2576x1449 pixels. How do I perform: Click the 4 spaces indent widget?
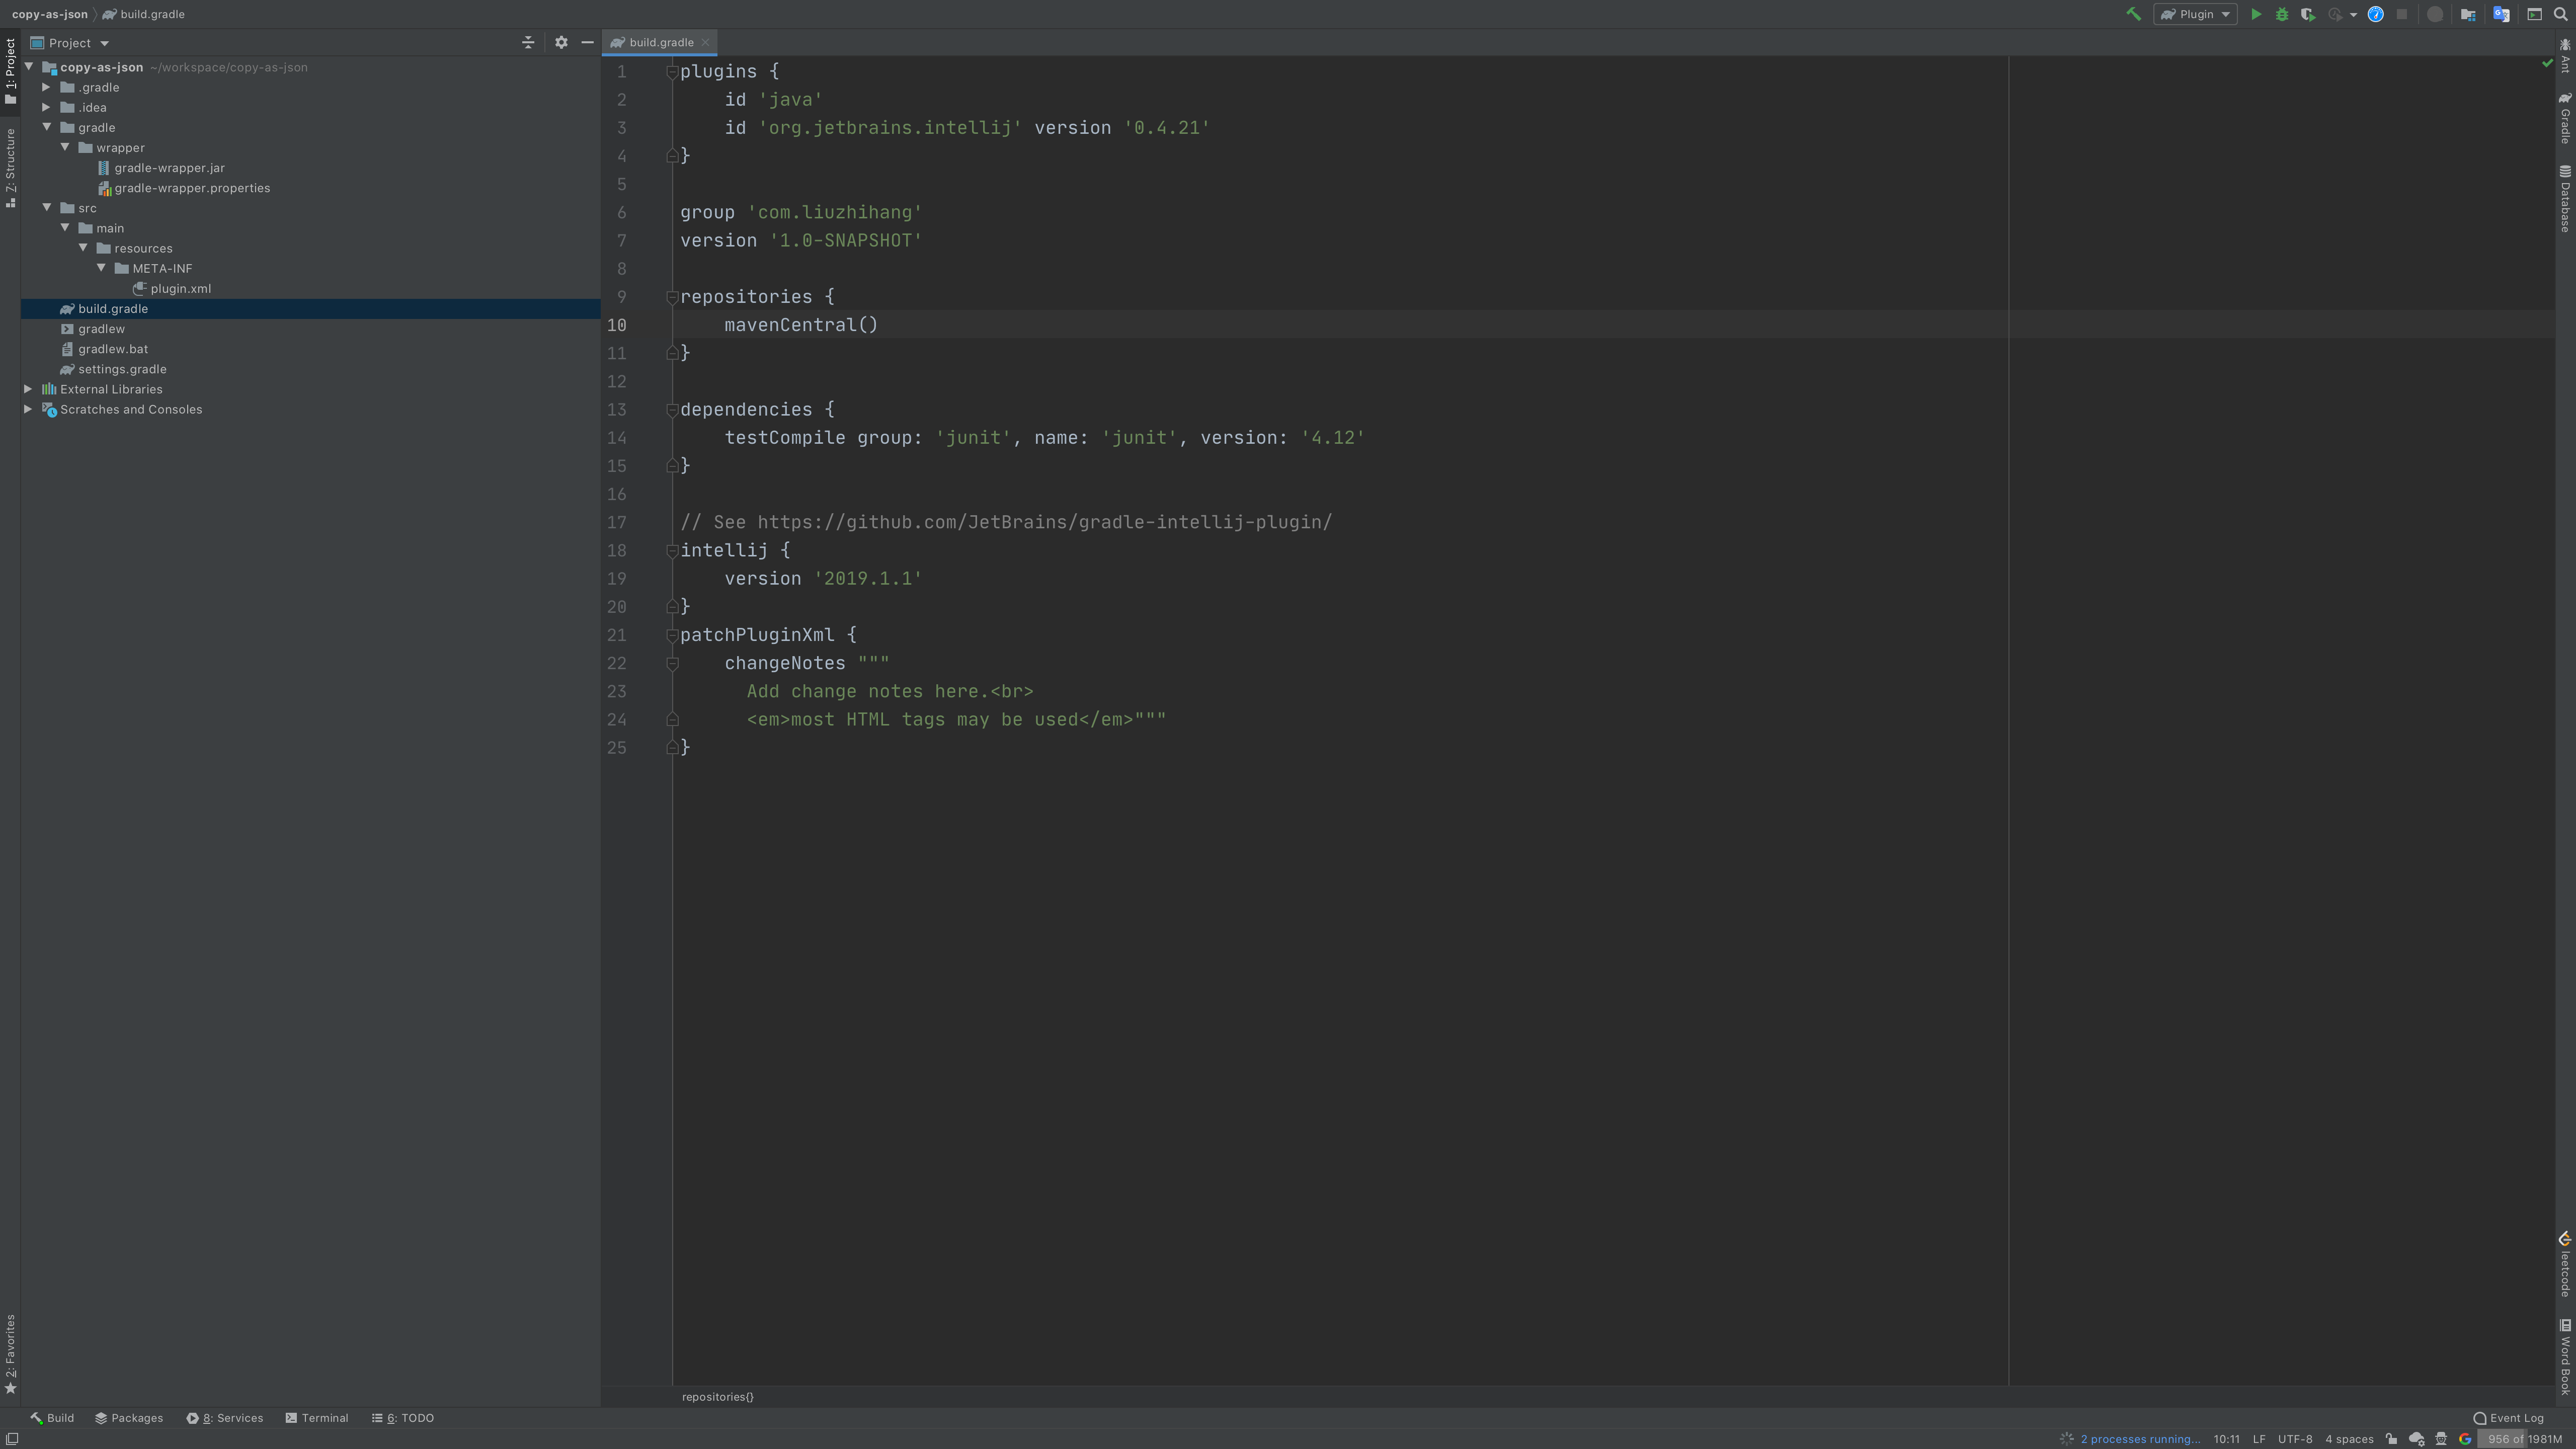coord(2349,1439)
